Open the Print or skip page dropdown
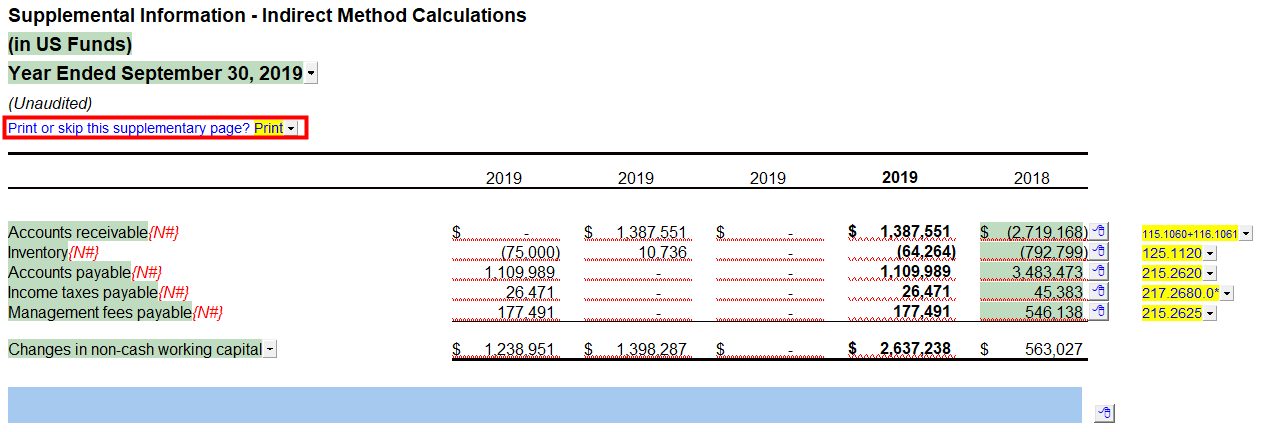 [291, 129]
